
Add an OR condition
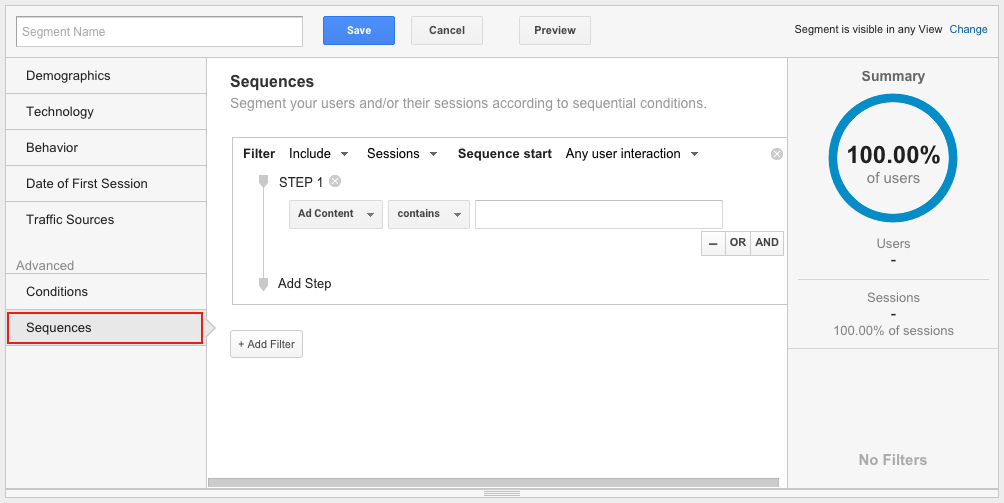tap(738, 243)
